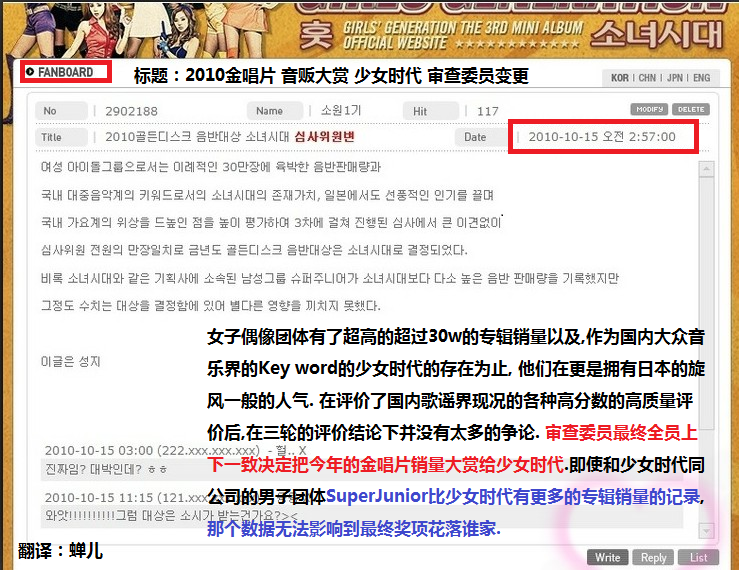Click comment timestamp 2010-10-15 11:15
This screenshot has height=573, width=744.
[x=99, y=498]
